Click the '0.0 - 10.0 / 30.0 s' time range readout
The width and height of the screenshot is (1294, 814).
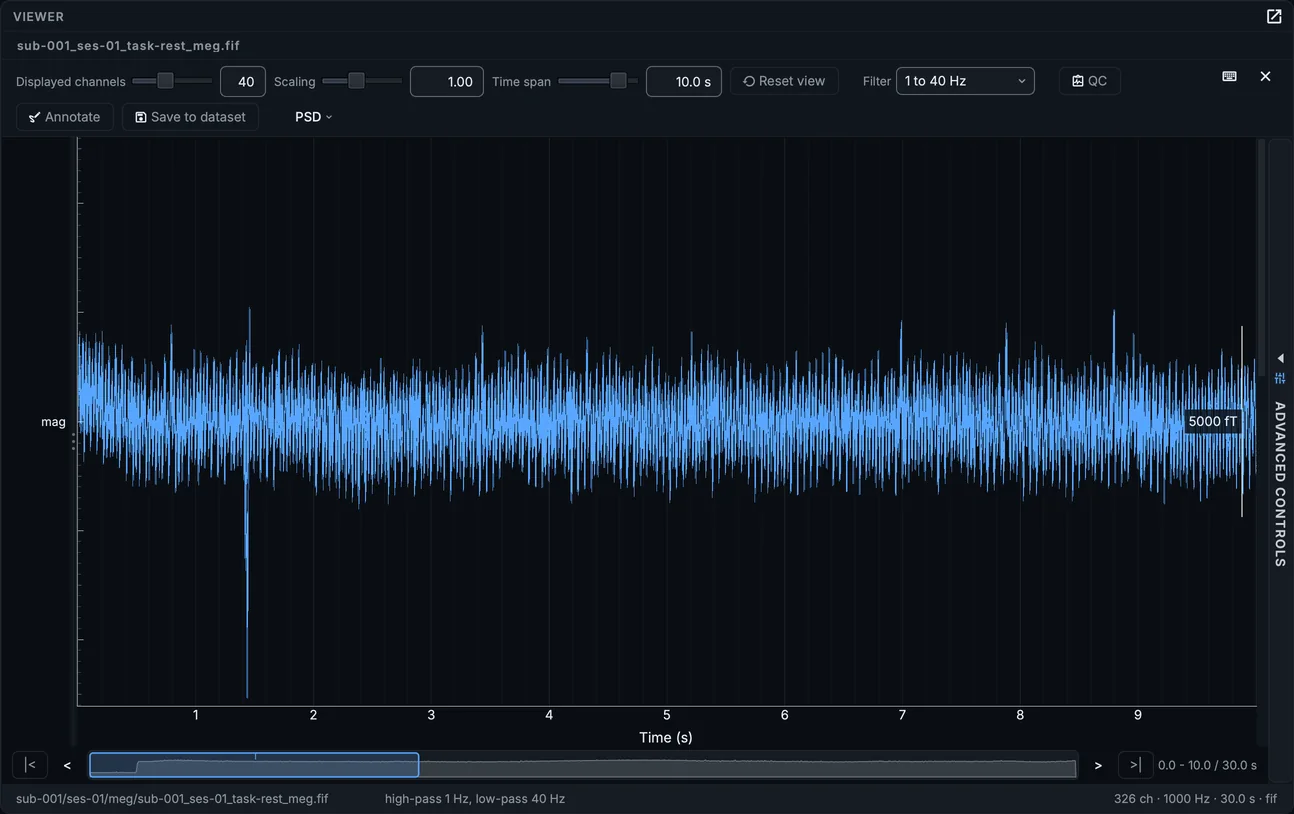1207,765
